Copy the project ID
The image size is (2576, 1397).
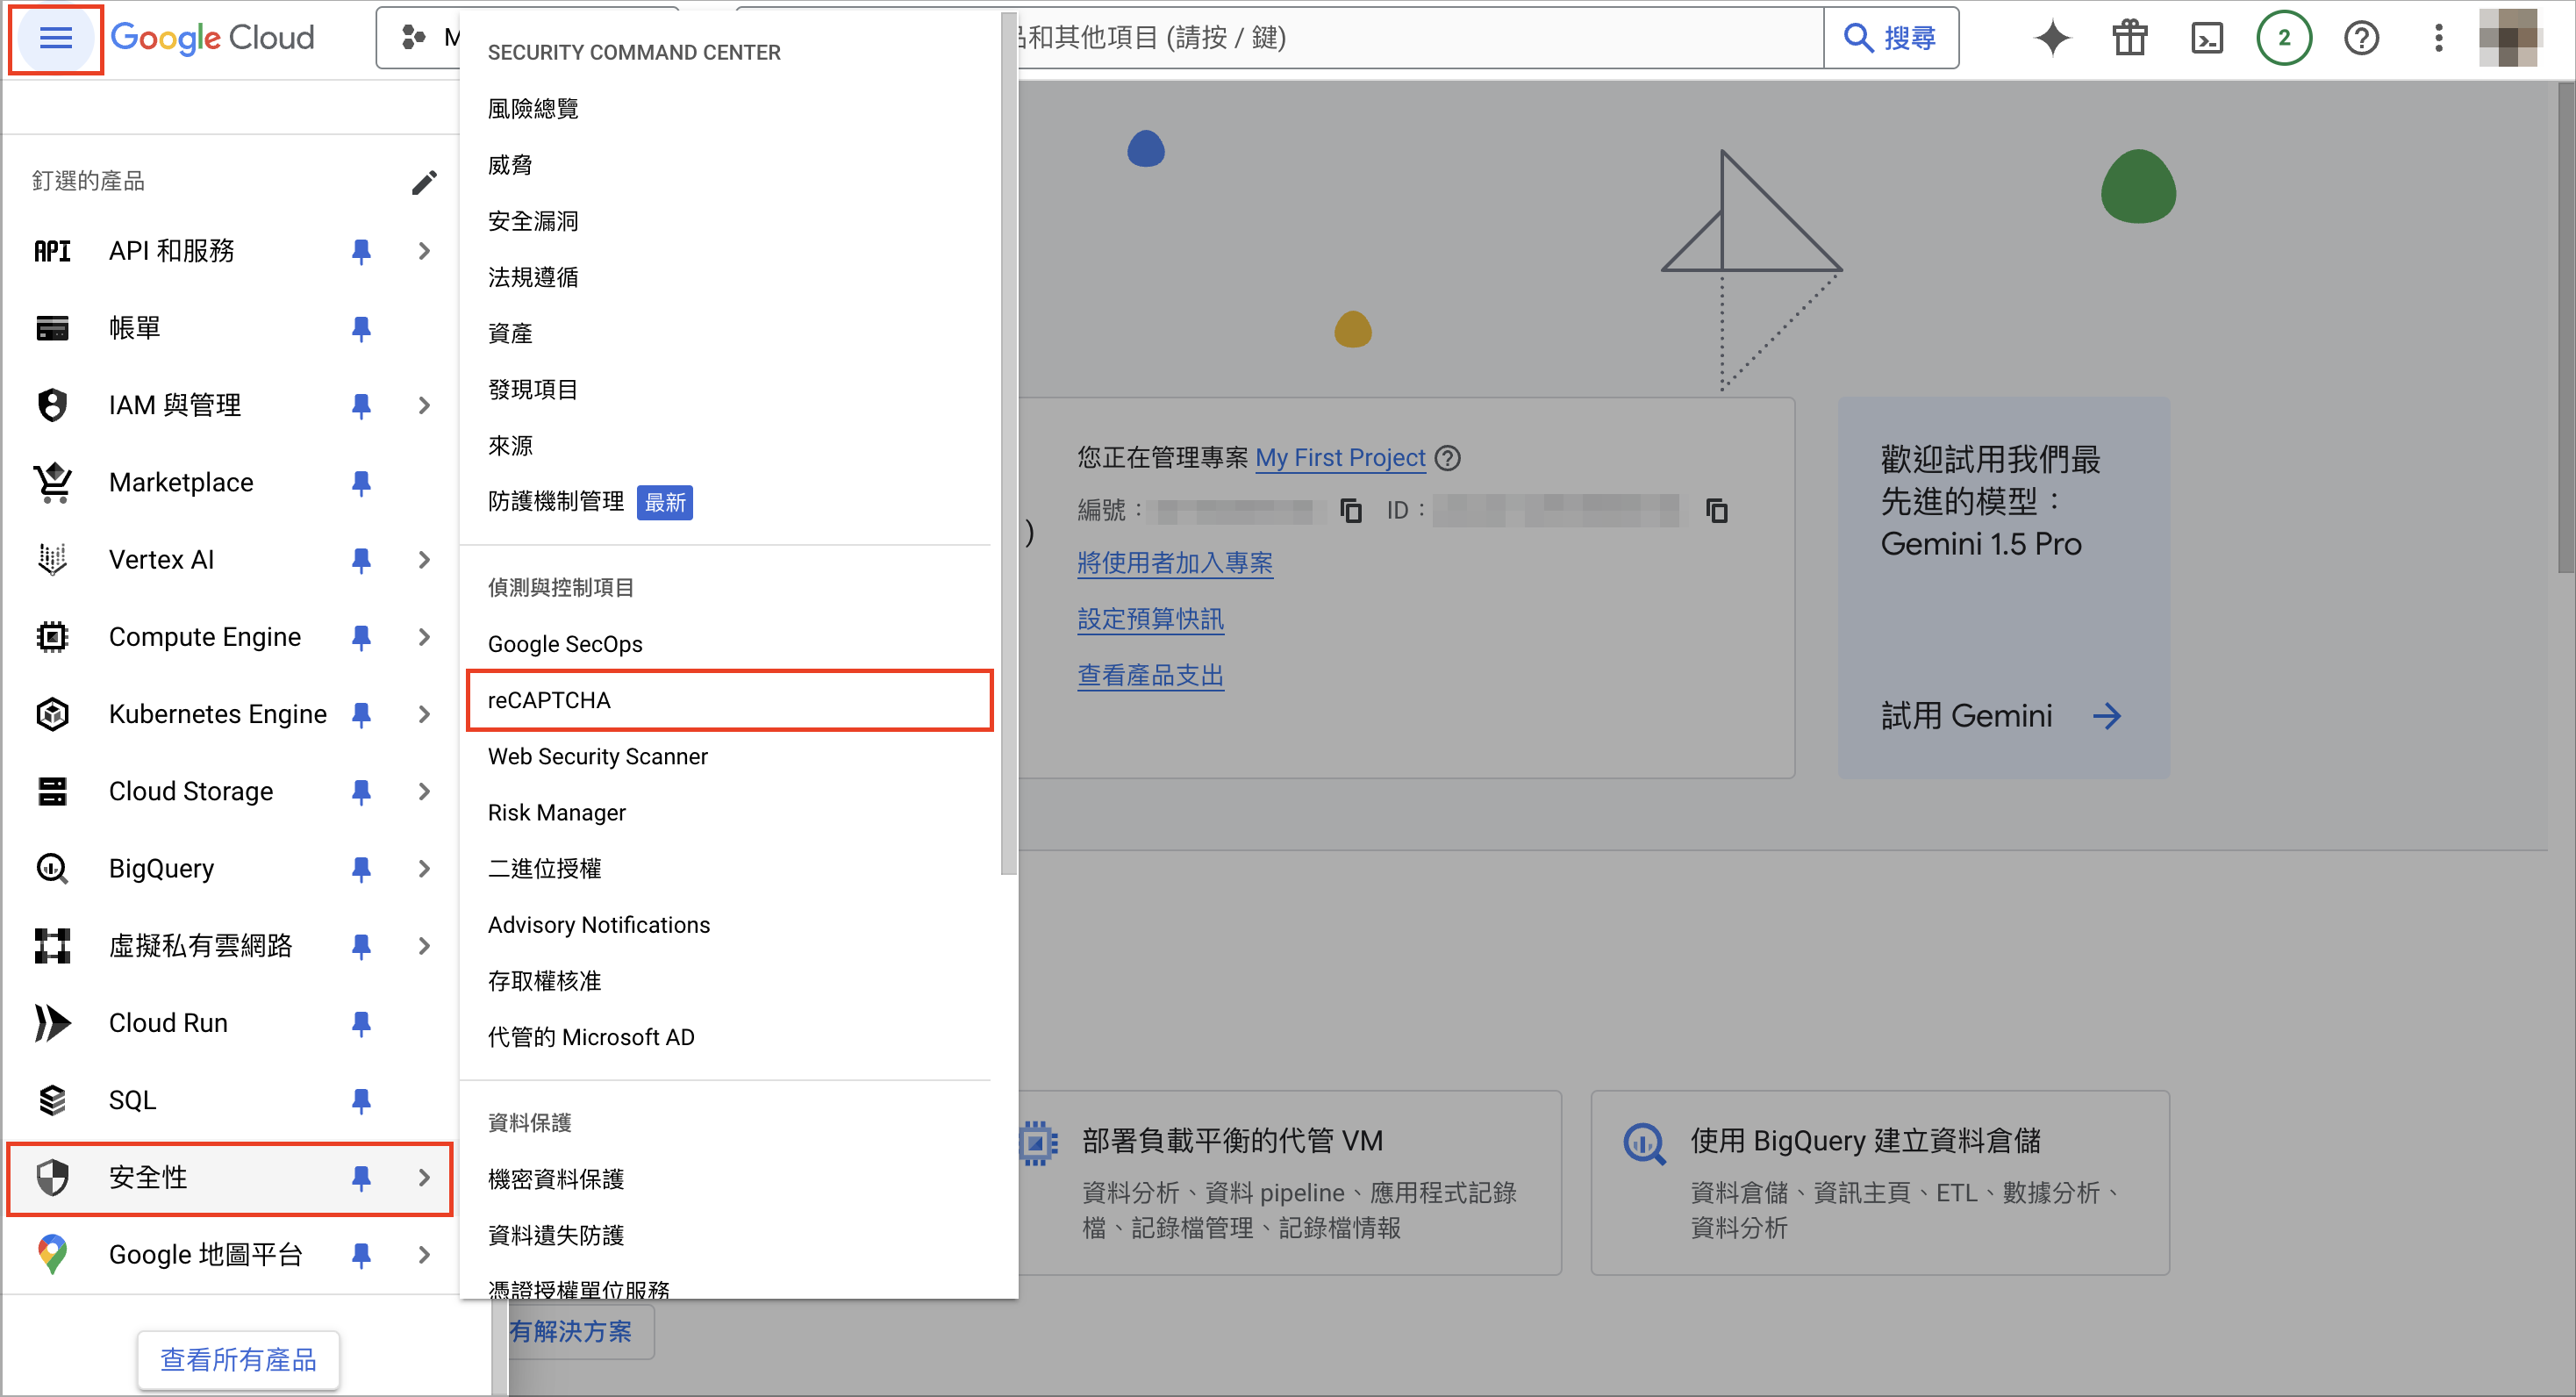click(x=1716, y=511)
